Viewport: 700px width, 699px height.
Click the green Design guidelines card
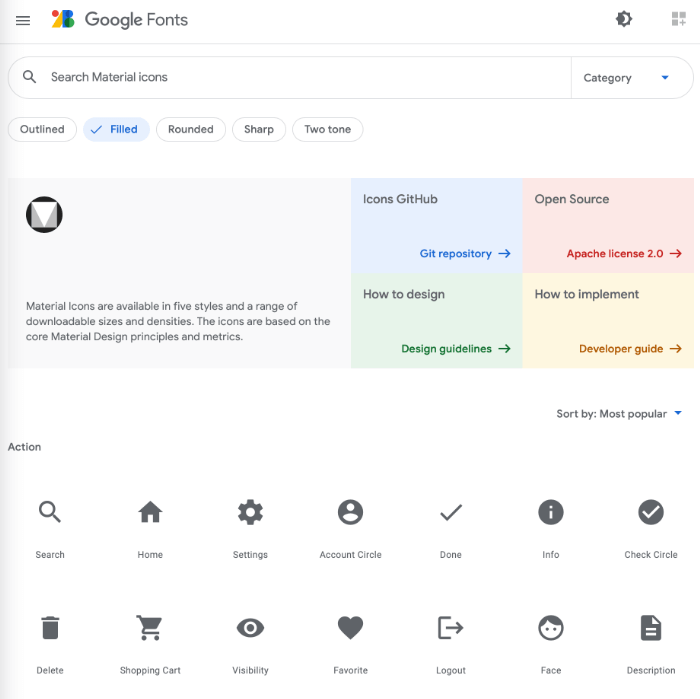pyautogui.click(x=437, y=320)
